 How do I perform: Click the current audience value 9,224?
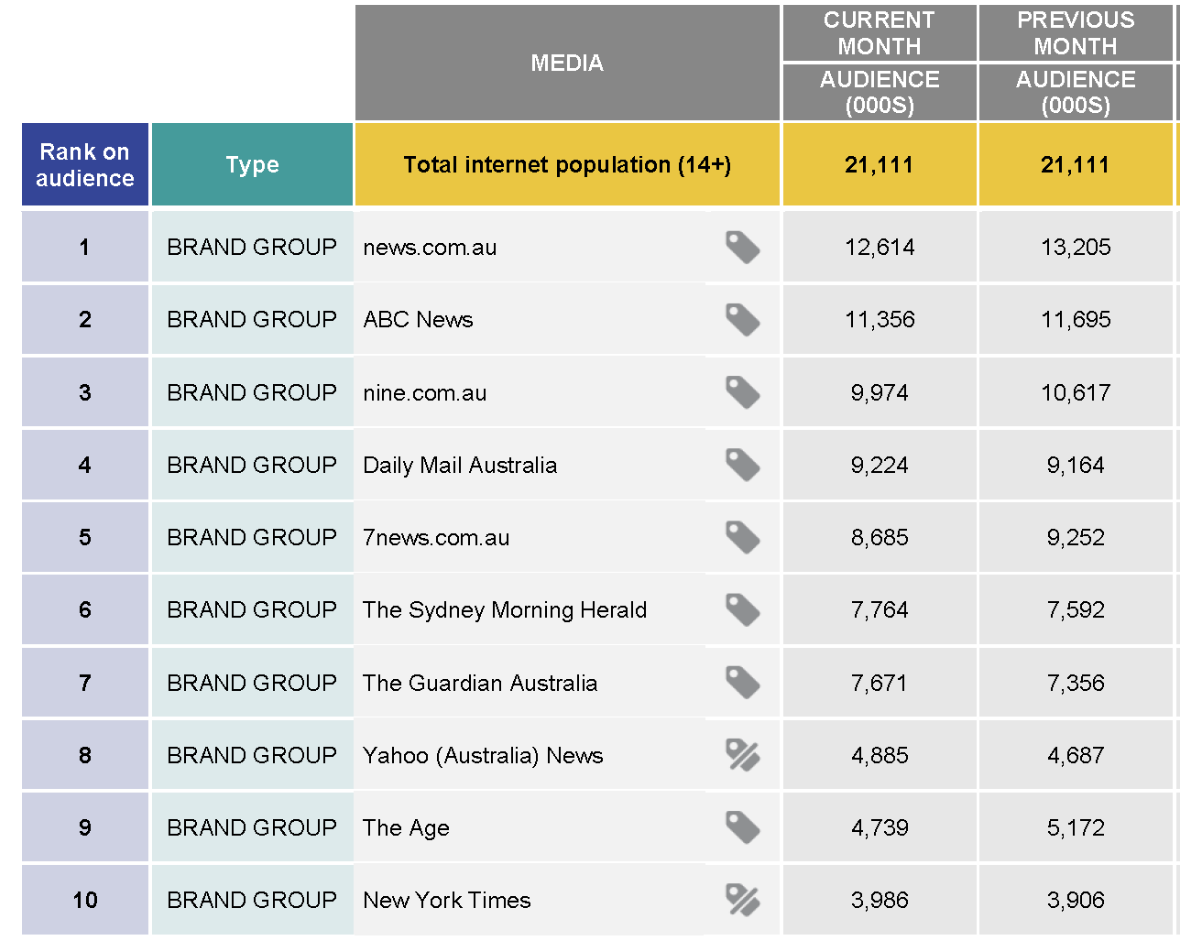coord(879,465)
